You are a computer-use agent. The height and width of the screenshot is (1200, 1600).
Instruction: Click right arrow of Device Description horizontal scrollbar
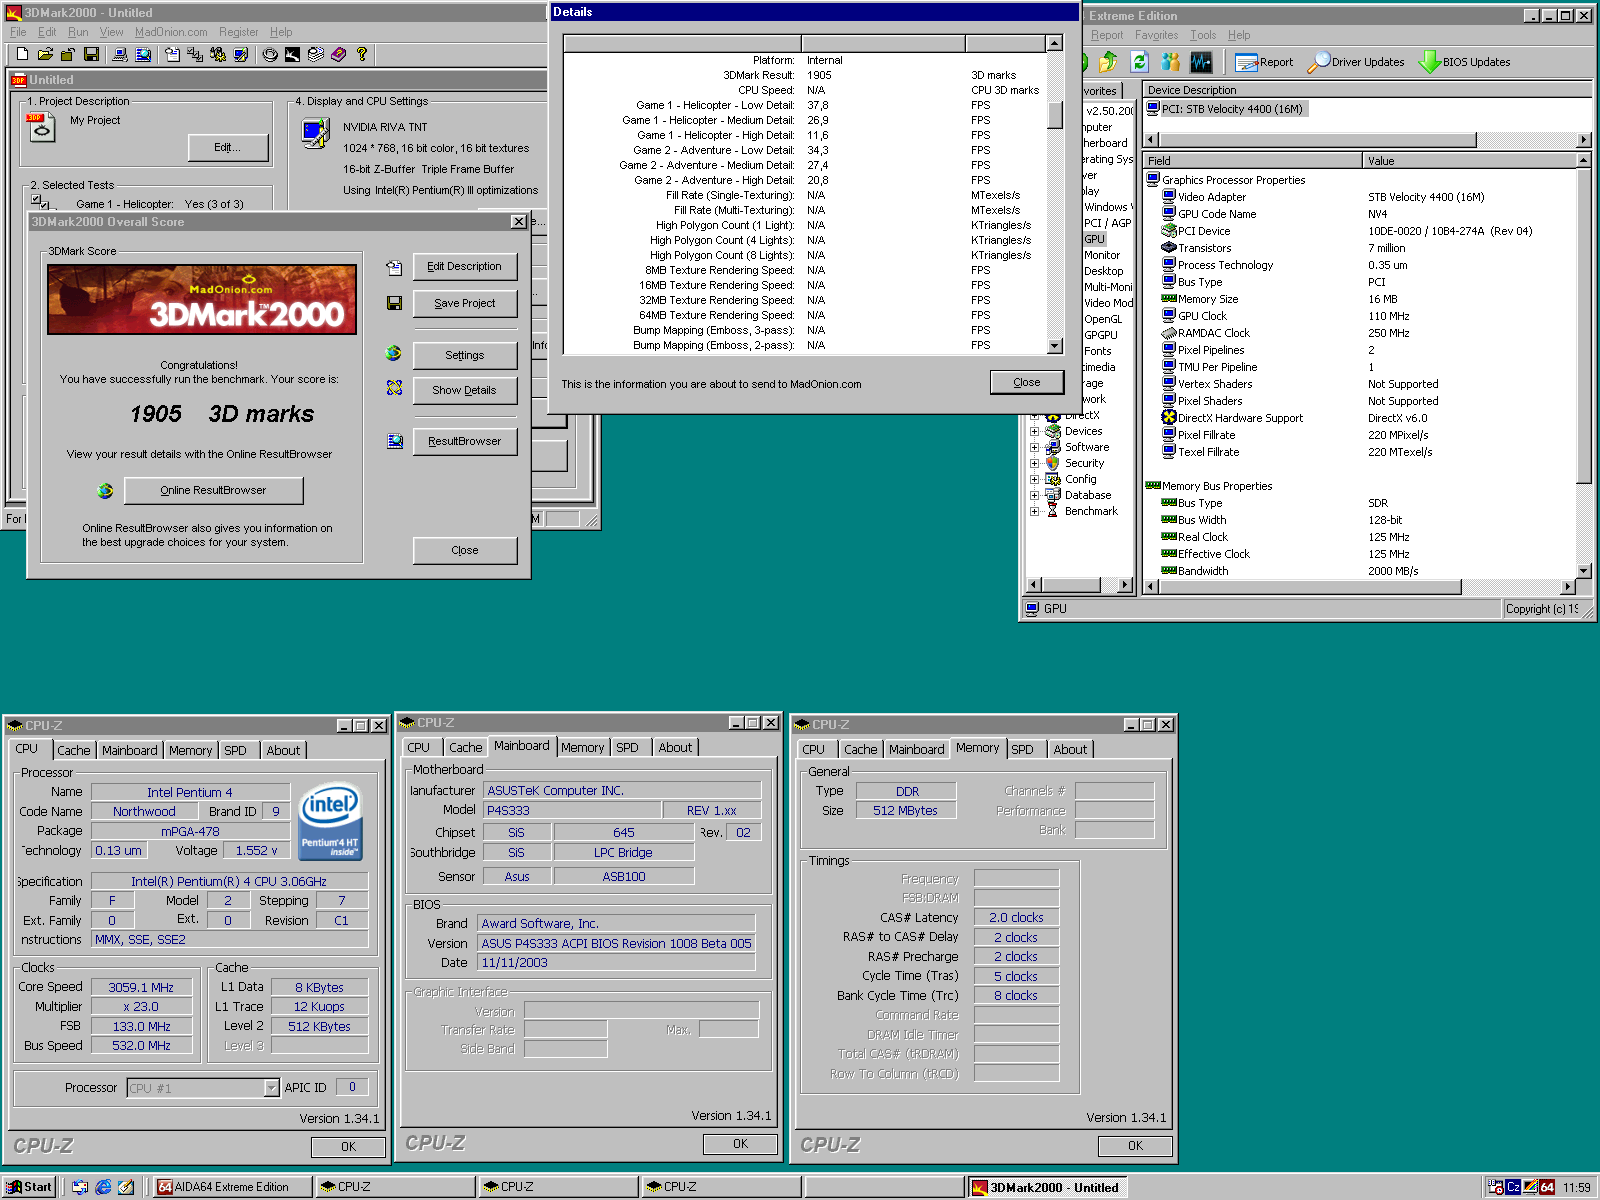click(x=1583, y=140)
